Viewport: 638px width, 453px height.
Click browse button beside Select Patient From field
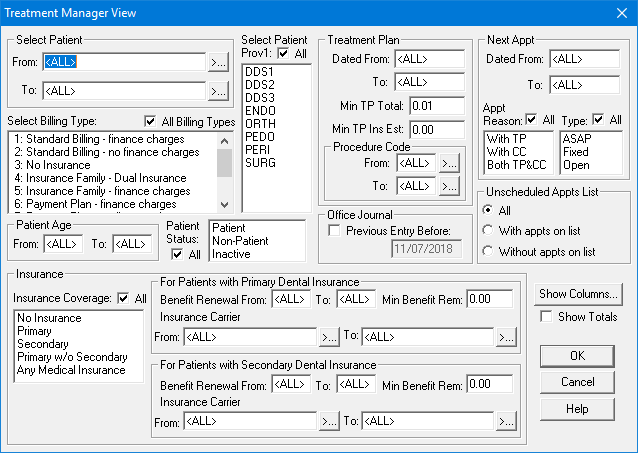click(x=218, y=62)
